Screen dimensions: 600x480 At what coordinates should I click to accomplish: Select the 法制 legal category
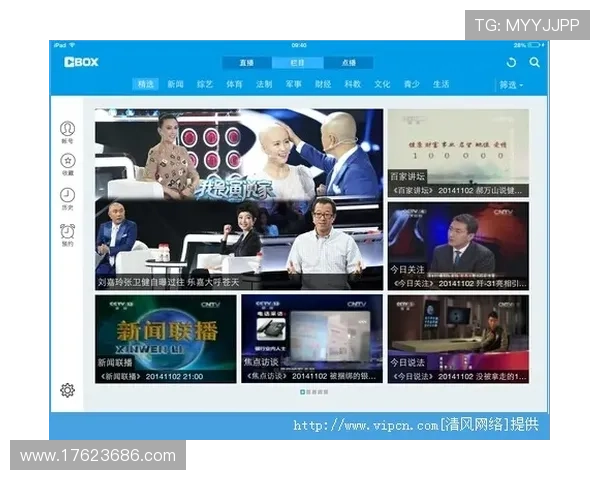tap(264, 84)
